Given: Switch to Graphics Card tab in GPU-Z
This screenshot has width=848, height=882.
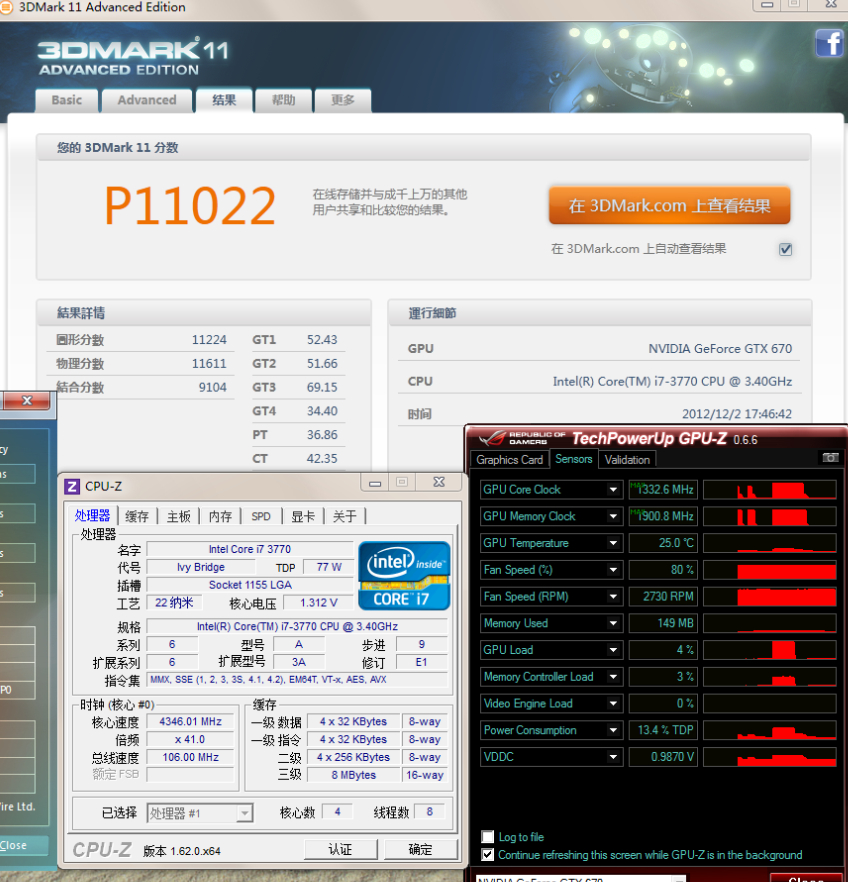Looking at the screenshot, I should [509, 460].
